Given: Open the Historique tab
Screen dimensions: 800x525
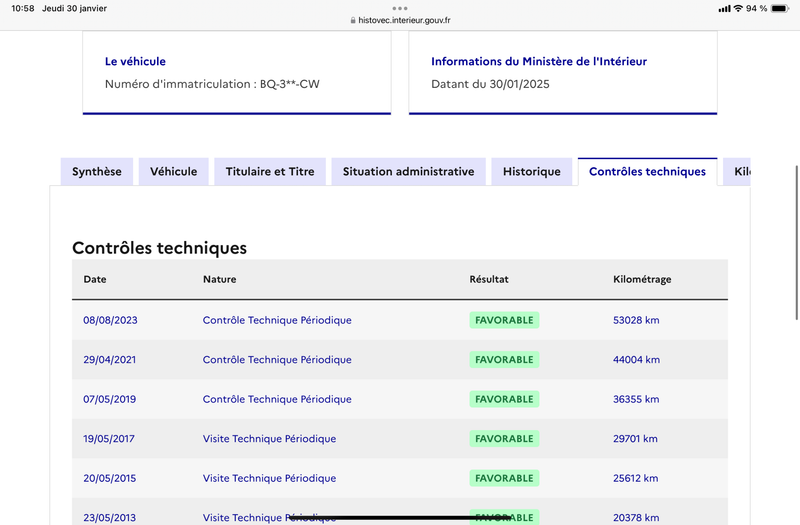Looking at the screenshot, I should [532, 172].
